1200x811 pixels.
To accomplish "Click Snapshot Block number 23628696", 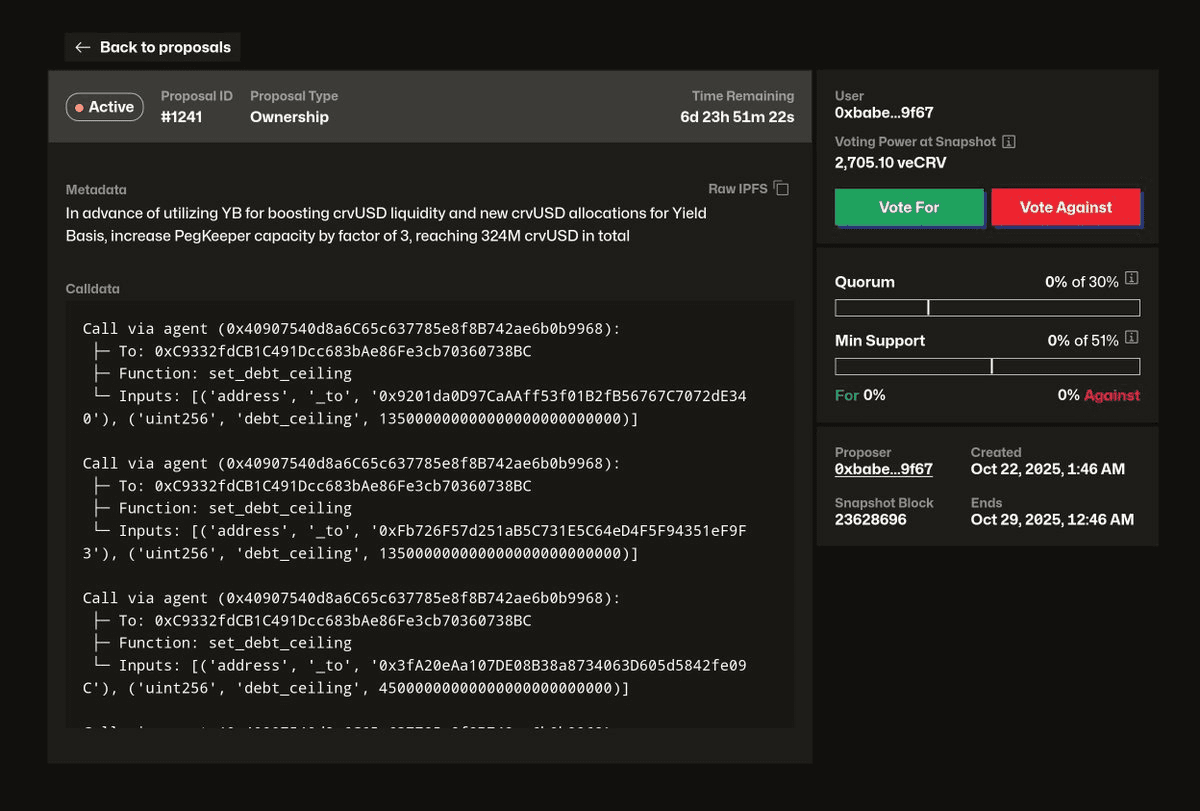I will pos(870,520).
